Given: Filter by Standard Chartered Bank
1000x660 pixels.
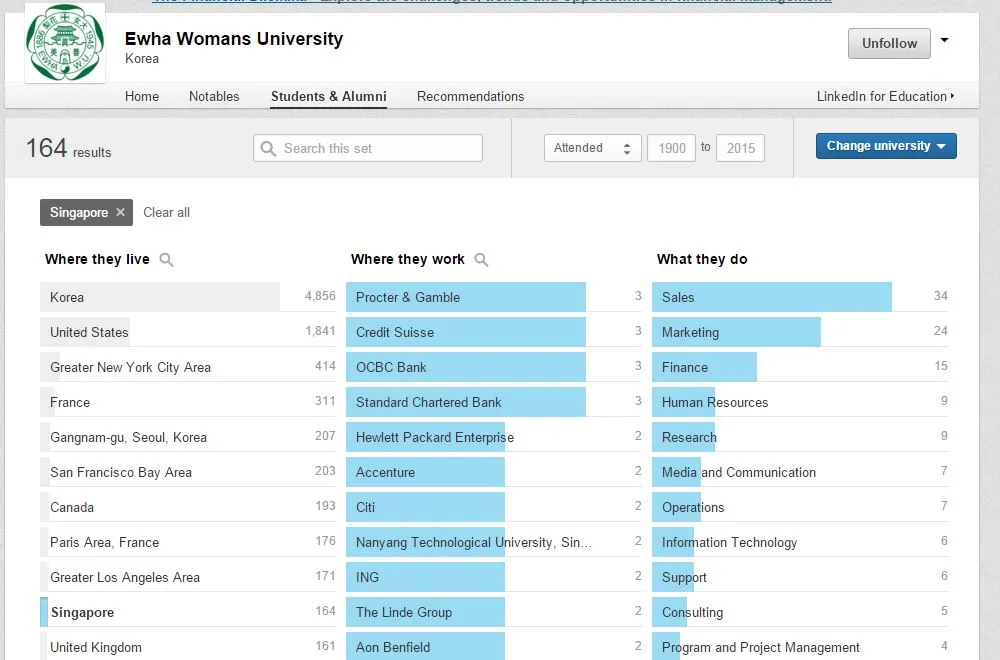Looking at the screenshot, I should point(494,402).
